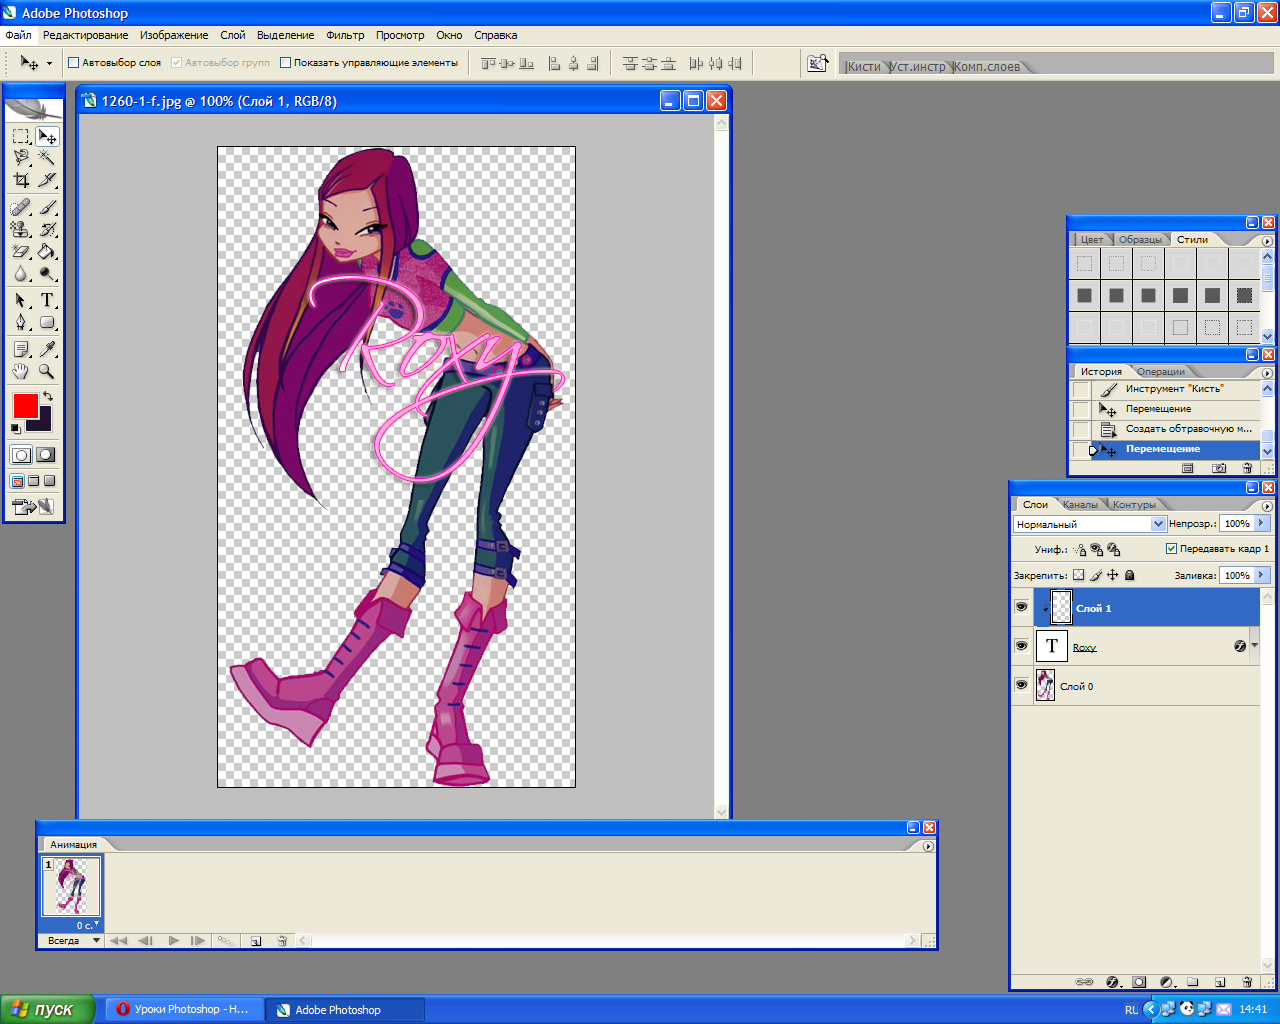Select the Hand tool

(21, 371)
